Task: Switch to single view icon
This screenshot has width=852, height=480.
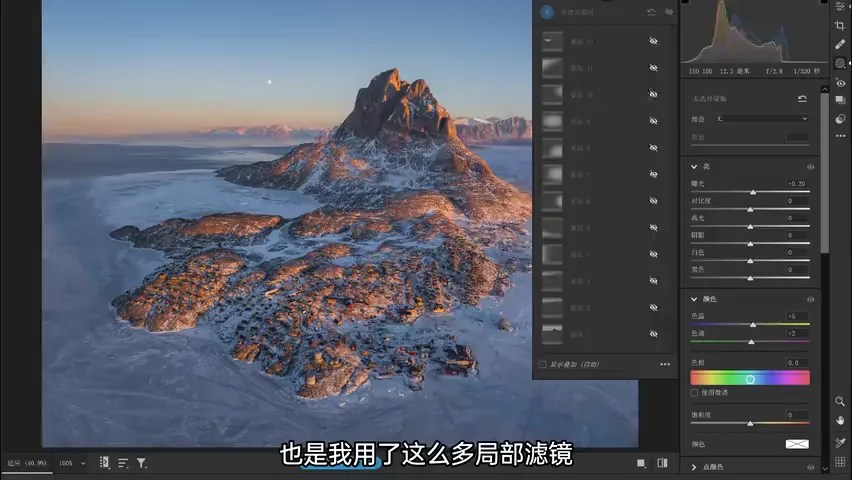Action: (x=641, y=463)
